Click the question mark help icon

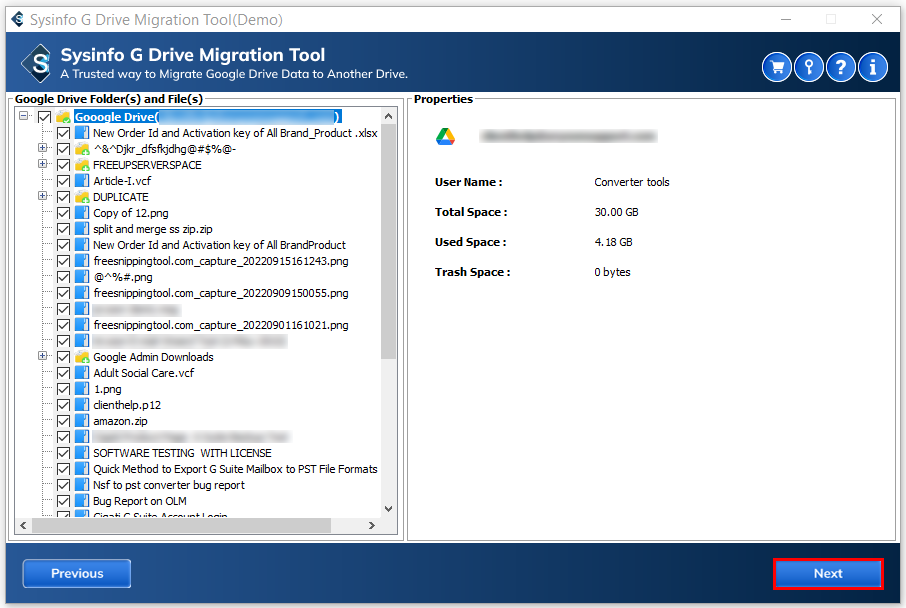pyautogui.click(x=841, y=67)
